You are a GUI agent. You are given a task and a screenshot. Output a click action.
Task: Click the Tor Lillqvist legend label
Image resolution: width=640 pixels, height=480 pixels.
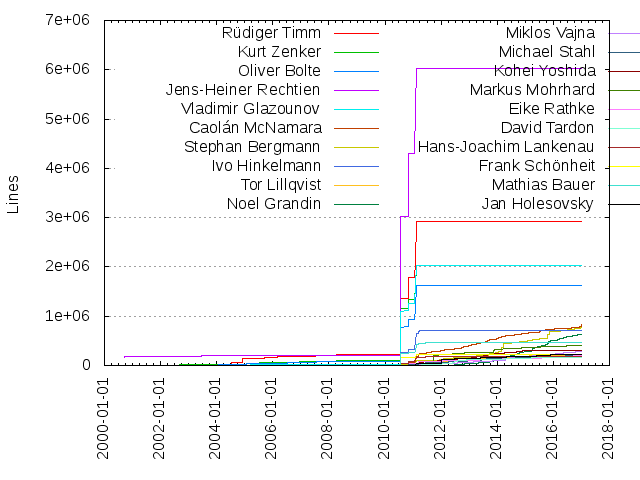[x=281, y=185]
